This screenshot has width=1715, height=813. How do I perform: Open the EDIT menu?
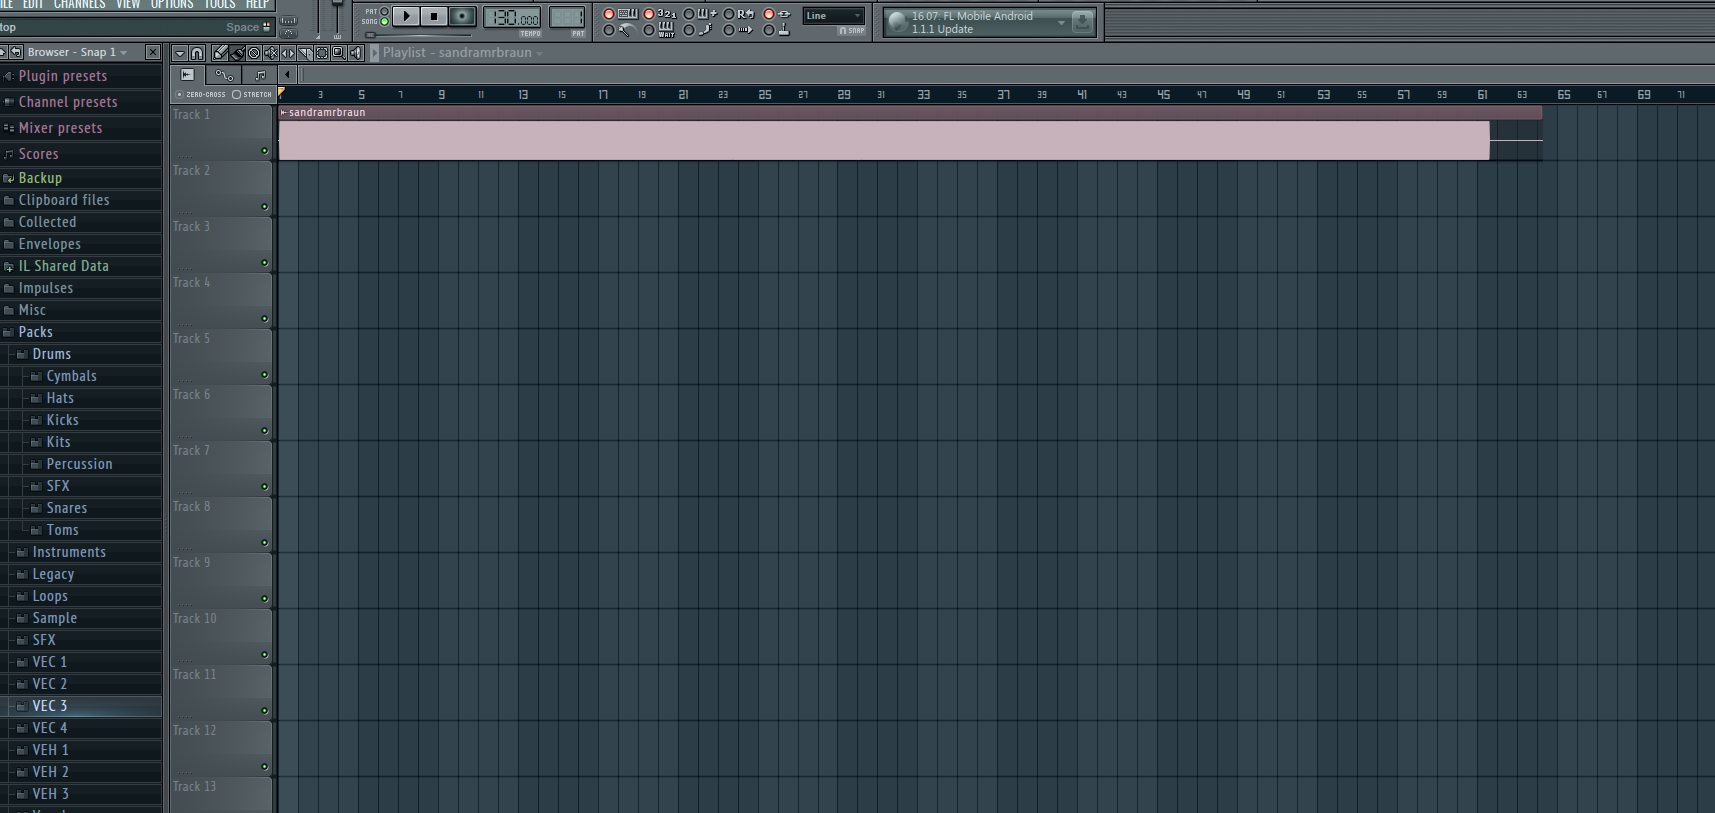(33, 4)
